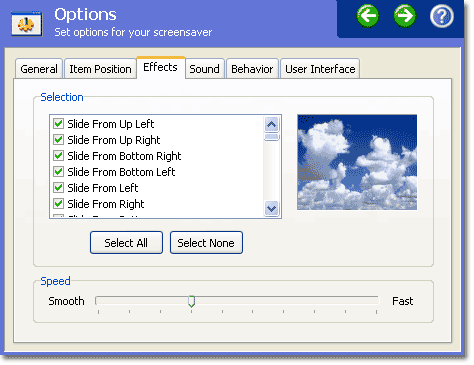The width and height of the screenshot is (474, 365).
Task: Click the Speed slider handle
Action: (191, 301)
